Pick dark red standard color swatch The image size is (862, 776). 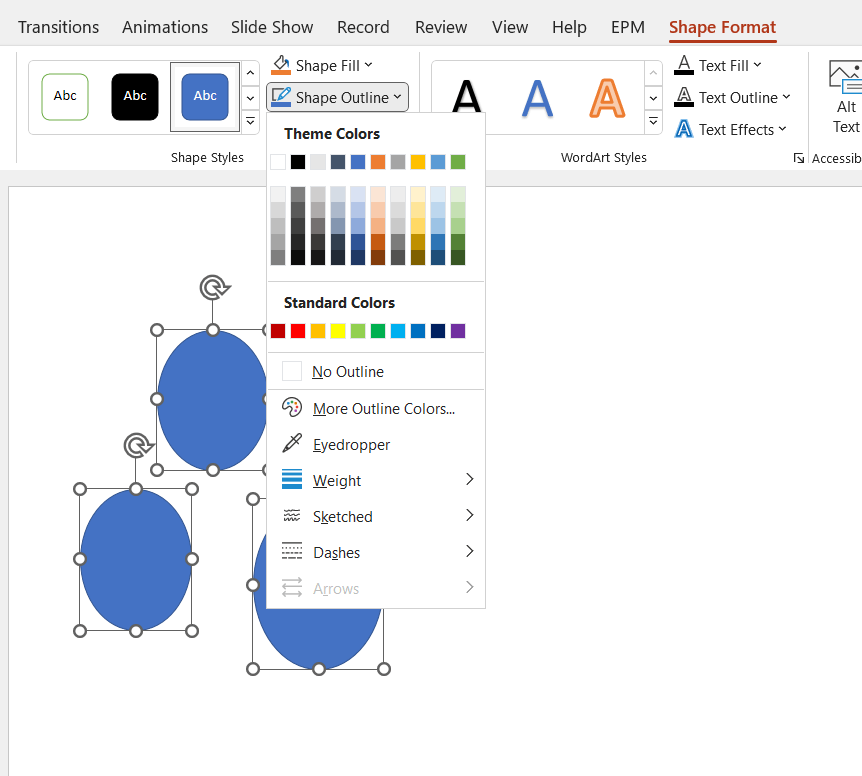click(x=278, y=331)
